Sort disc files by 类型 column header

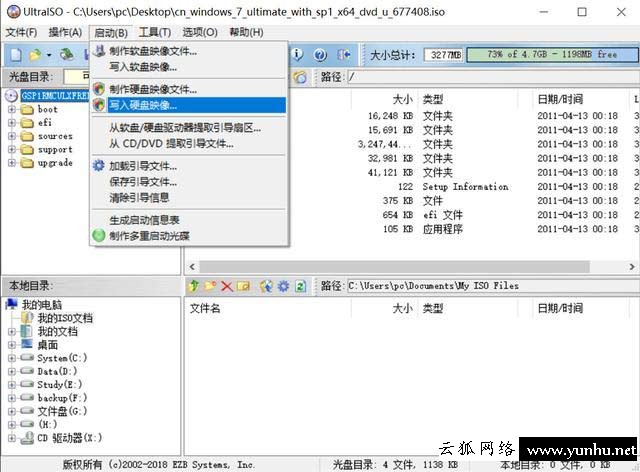(433, 99)
